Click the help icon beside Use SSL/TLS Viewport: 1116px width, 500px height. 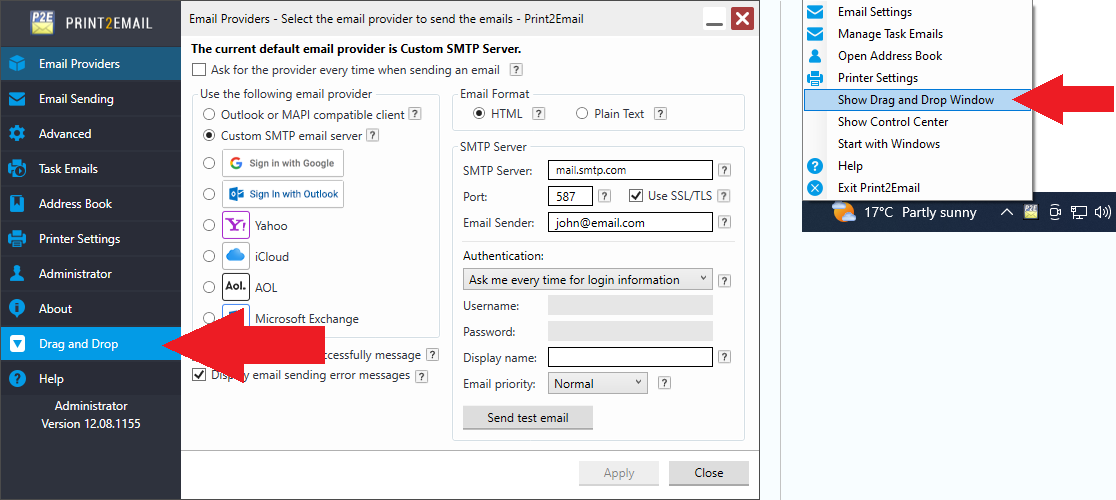click(725, 196)
